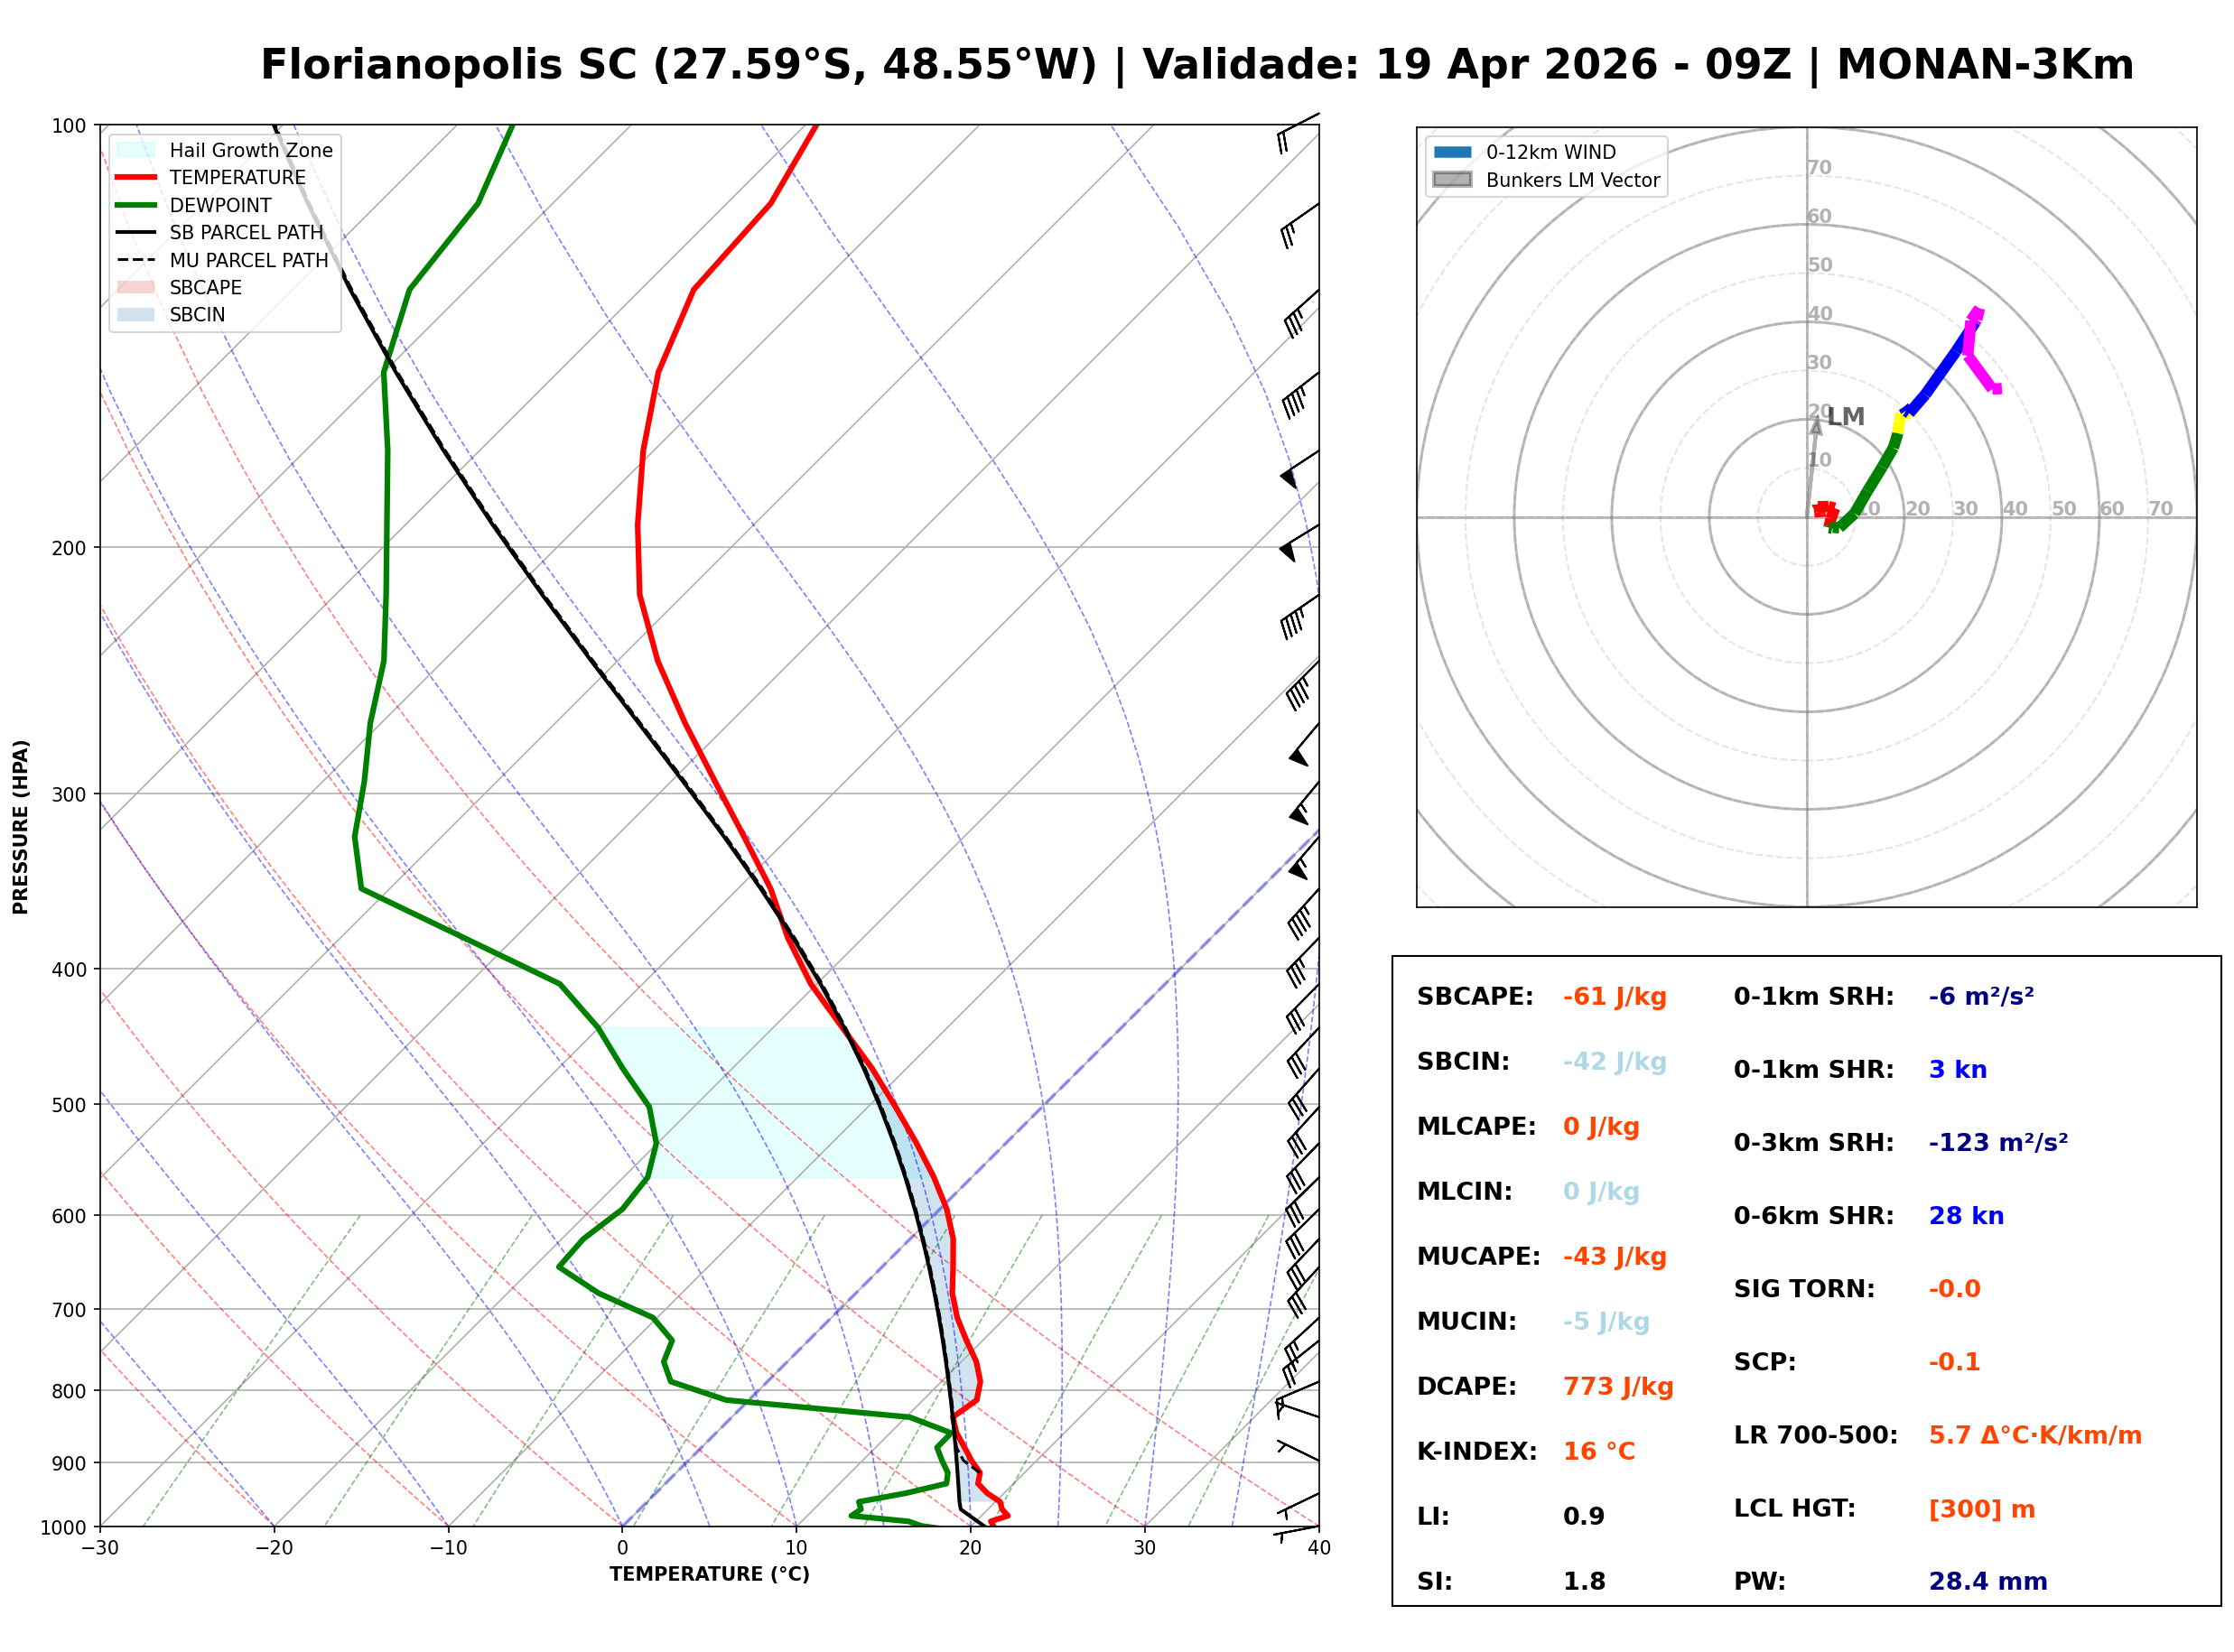The width and height of the screenshot is (2234, 1652).
Task: Click the blue SBCIN legend swatch
Action: click(x=136, y=315)
